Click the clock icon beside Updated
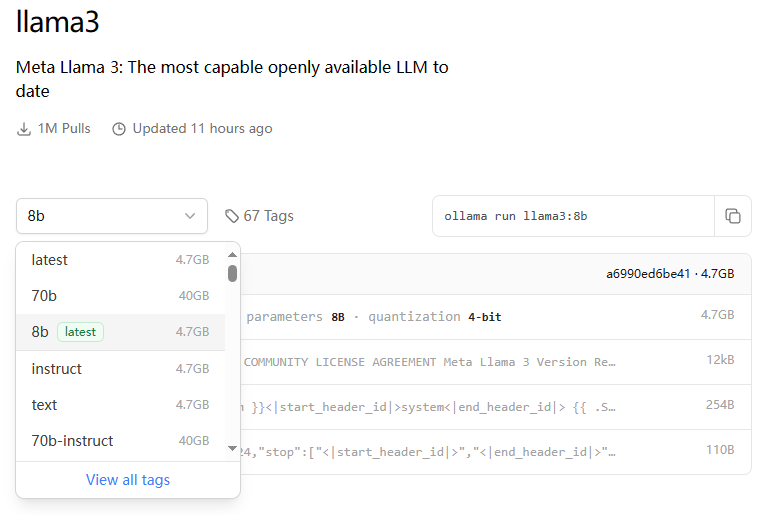Viewport: 777px width, 515px height. pyautogui.click(x=119, y=129)
